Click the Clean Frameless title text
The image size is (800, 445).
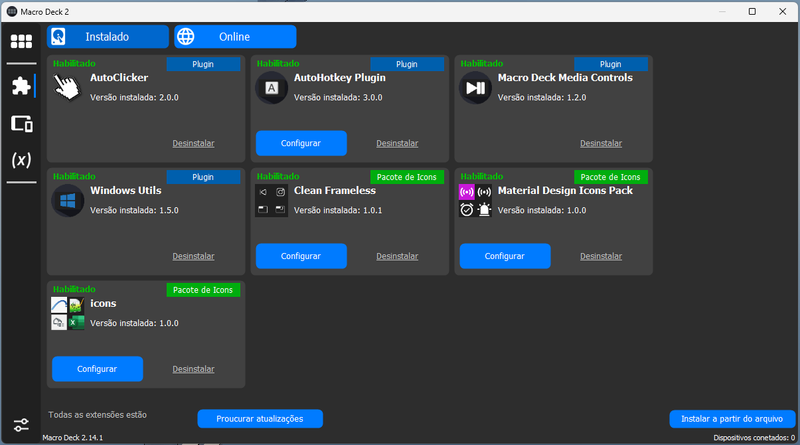[335, 190]
